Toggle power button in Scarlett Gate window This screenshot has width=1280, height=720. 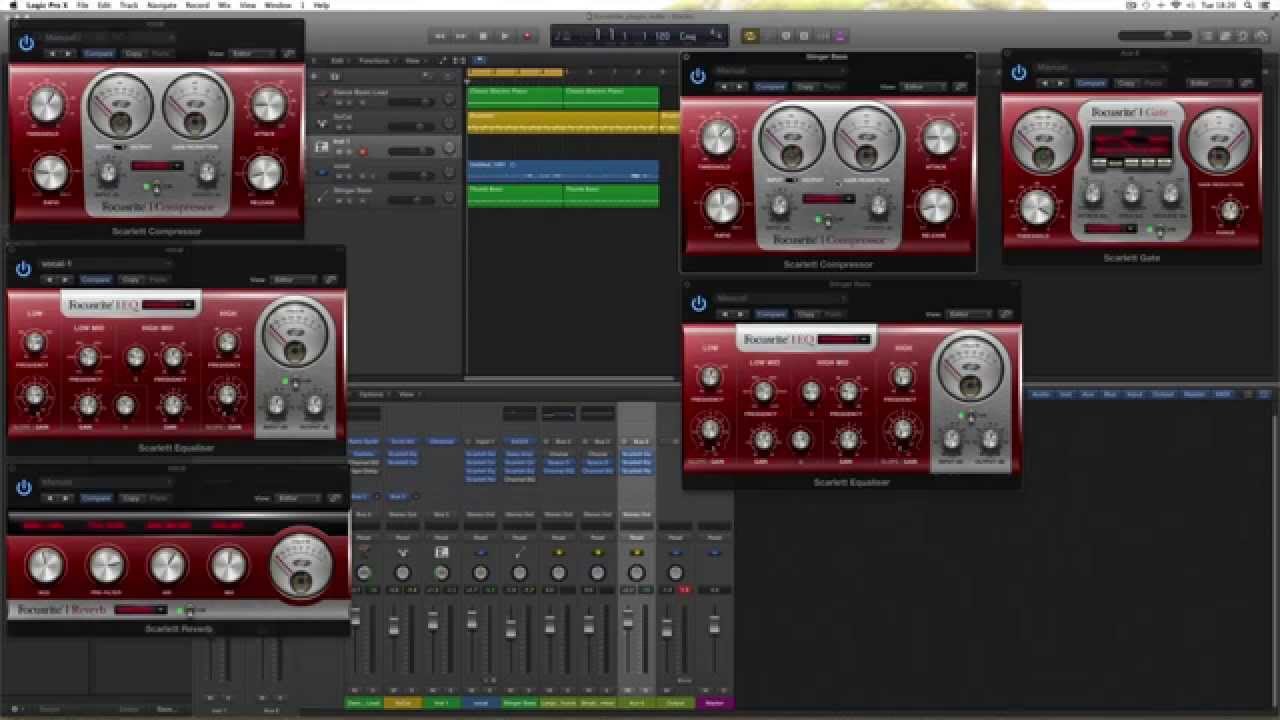click(1019, 72)
